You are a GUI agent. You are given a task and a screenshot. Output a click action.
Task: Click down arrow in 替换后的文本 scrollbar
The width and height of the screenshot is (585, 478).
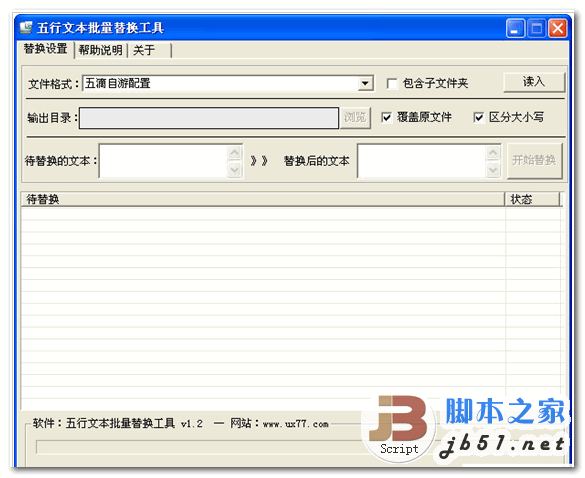(x=493, y=170)
